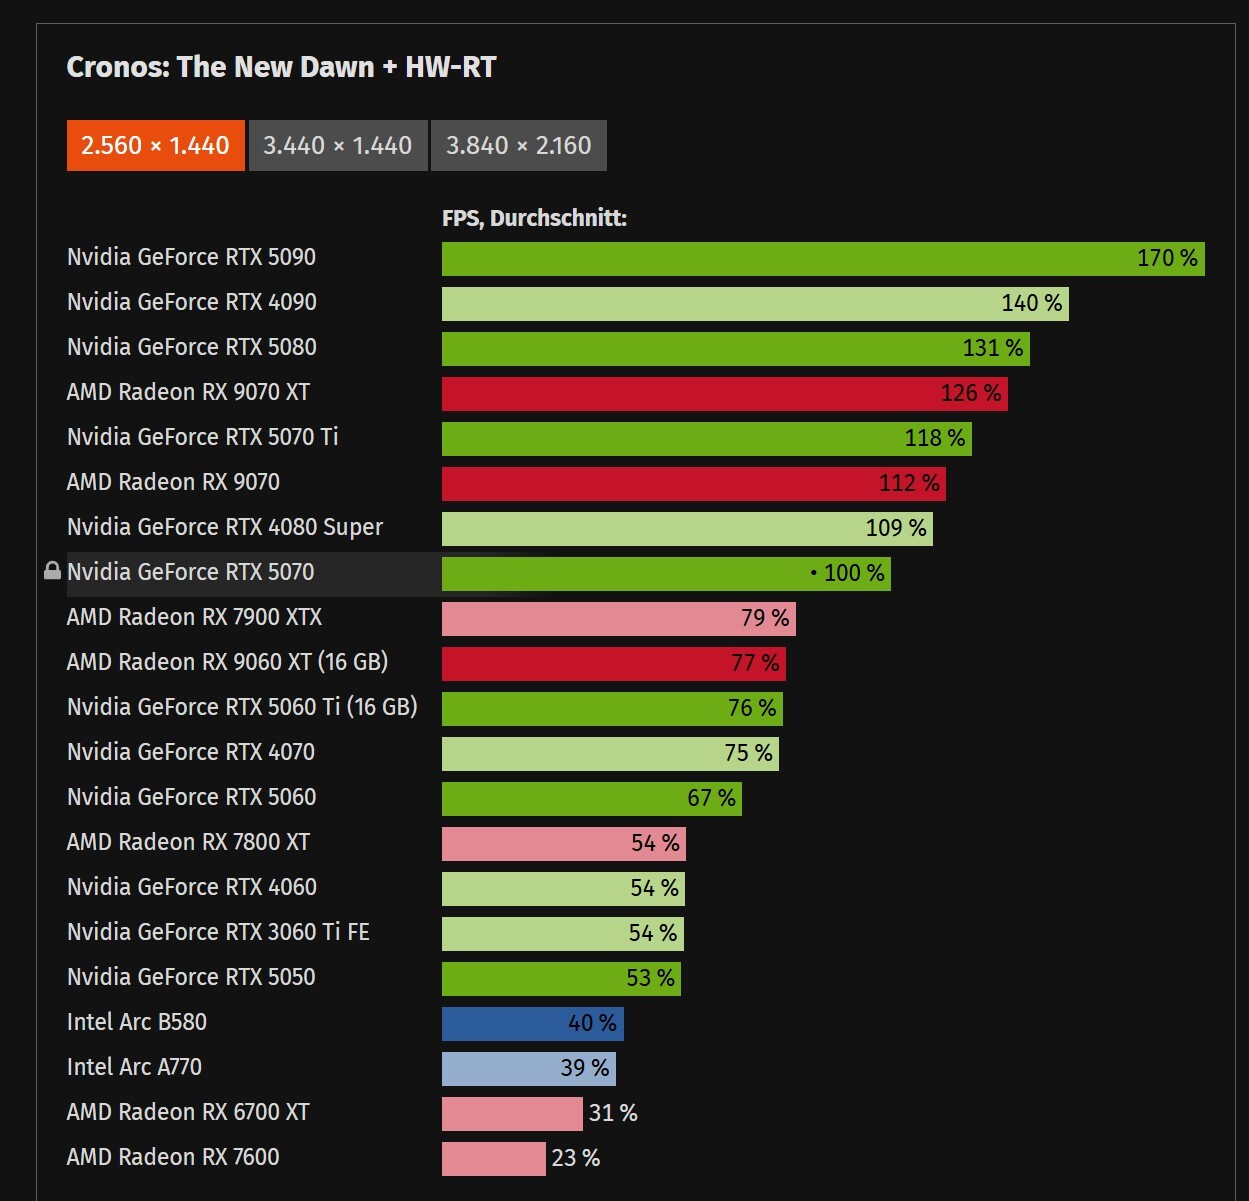Select the AMD Radeon RX 7900 XTX label

click(x=194, y=617)
